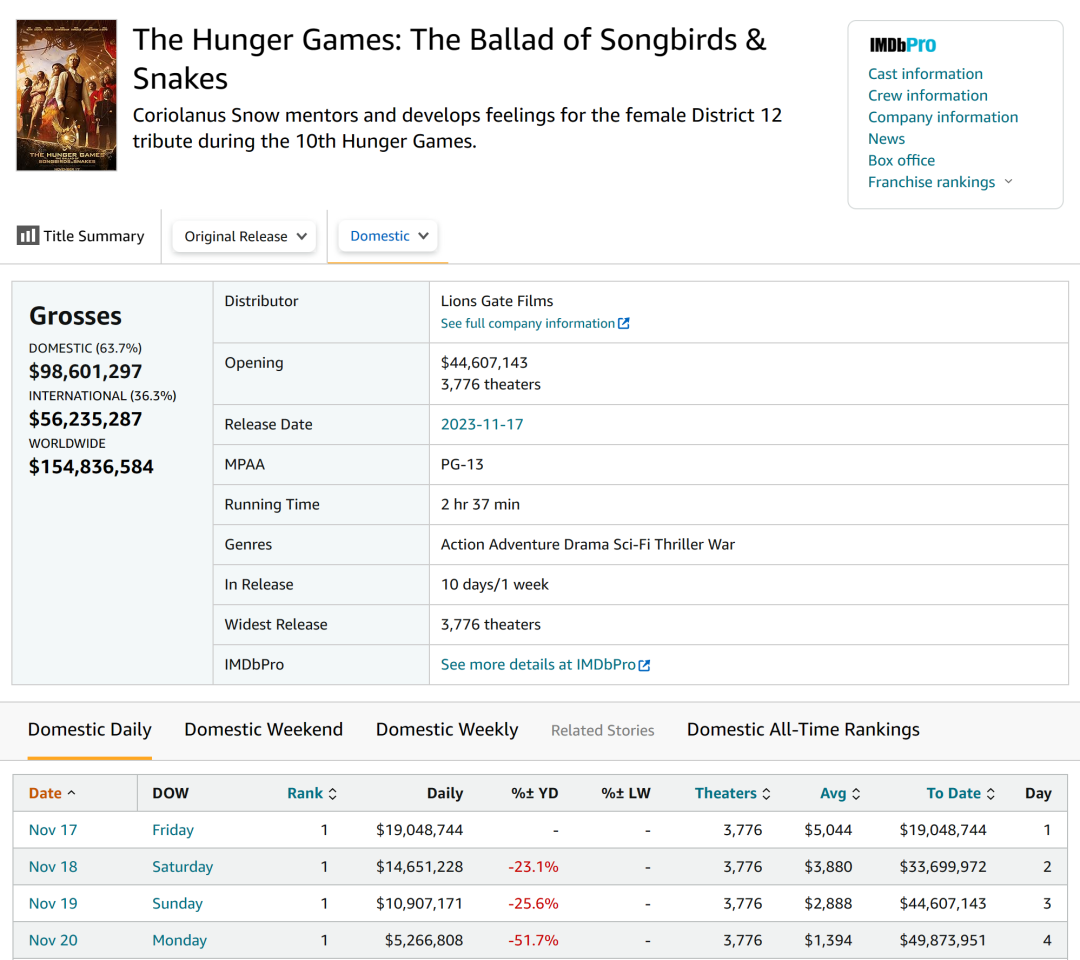Open the Domestic region dropdown

coord(388,237)
